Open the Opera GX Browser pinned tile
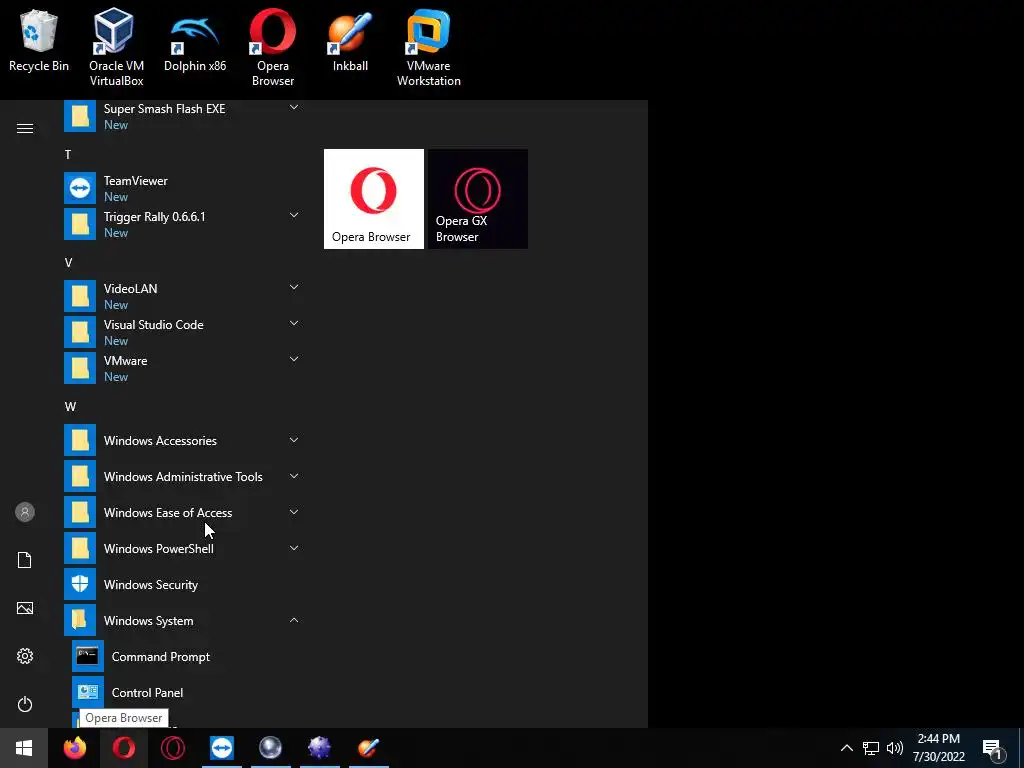 point(477,199)
